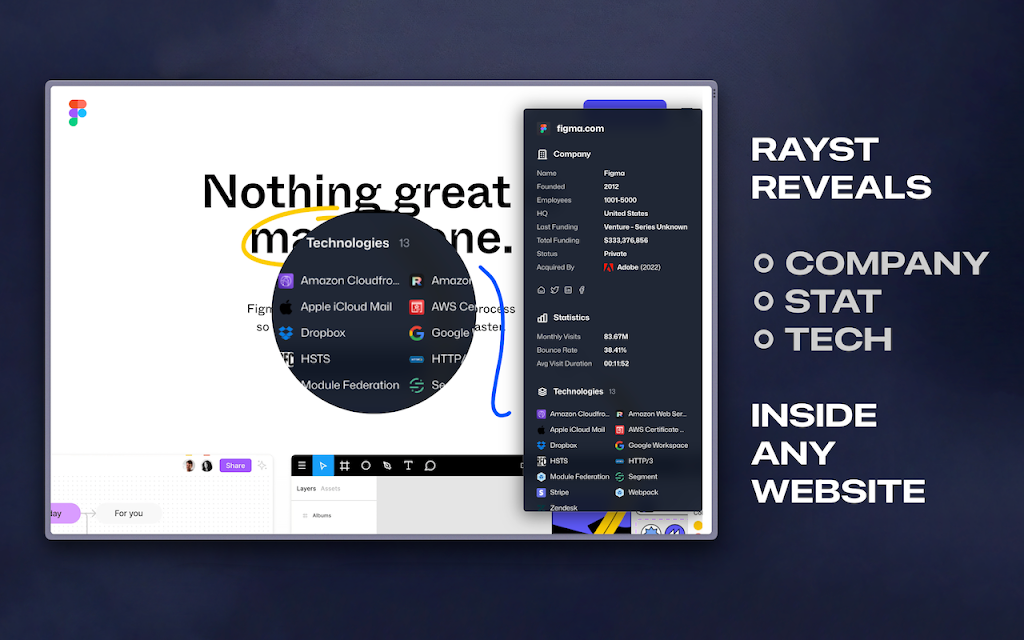This screenshot has width=1024, height=640.
Task: Click the Total Funding value $333,376,856
Action: pos(626,240)
